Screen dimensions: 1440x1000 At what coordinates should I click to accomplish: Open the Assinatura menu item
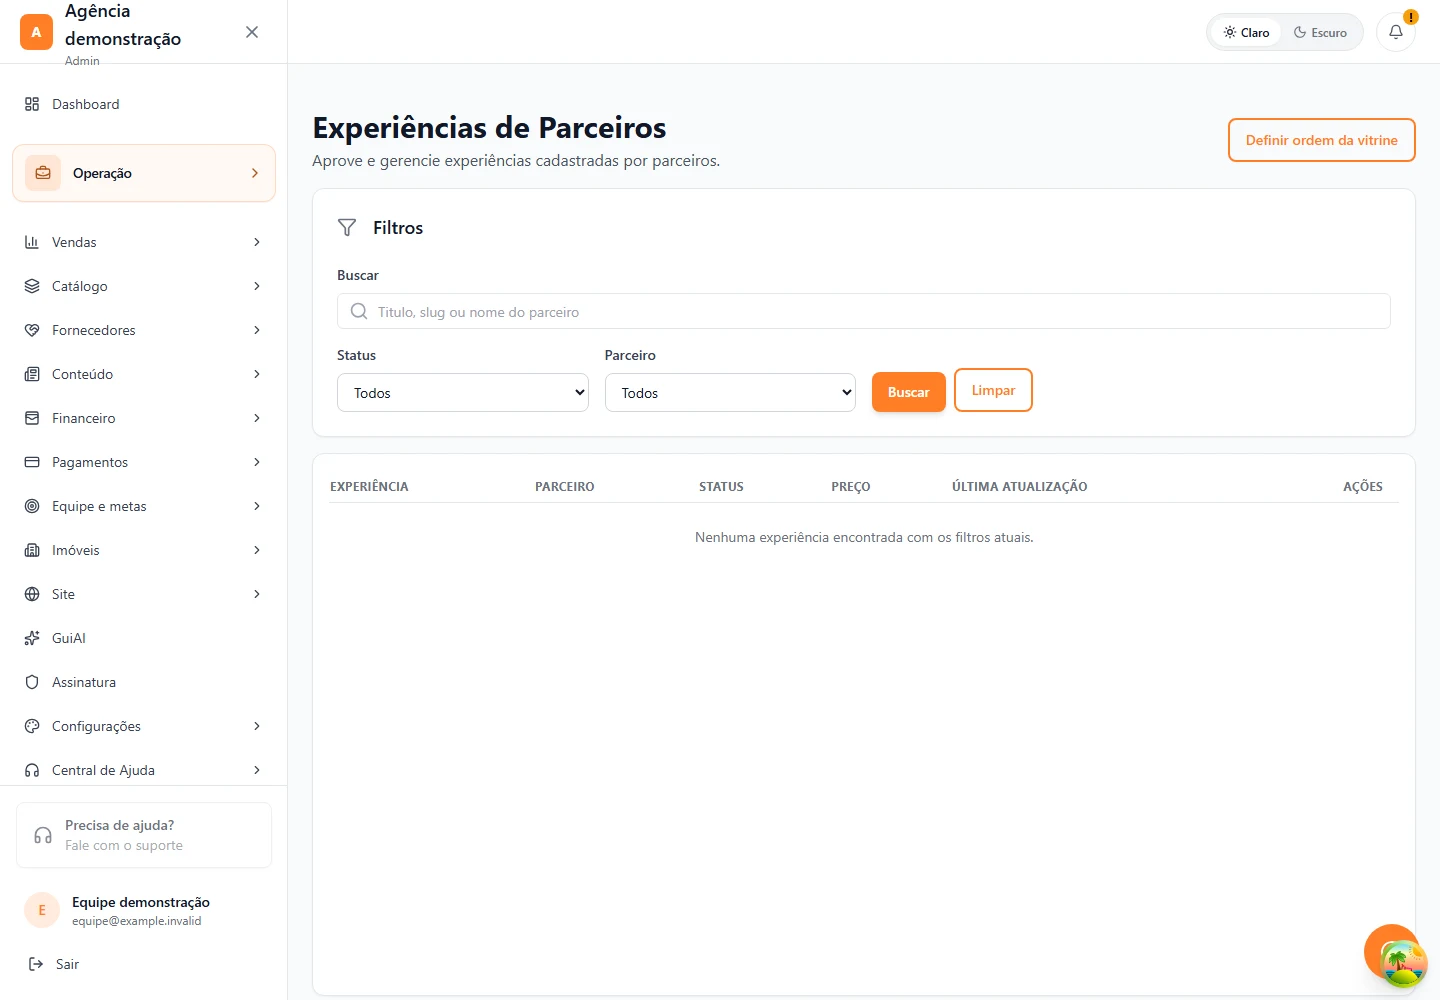pyautogui.click(x=144, y=682)
